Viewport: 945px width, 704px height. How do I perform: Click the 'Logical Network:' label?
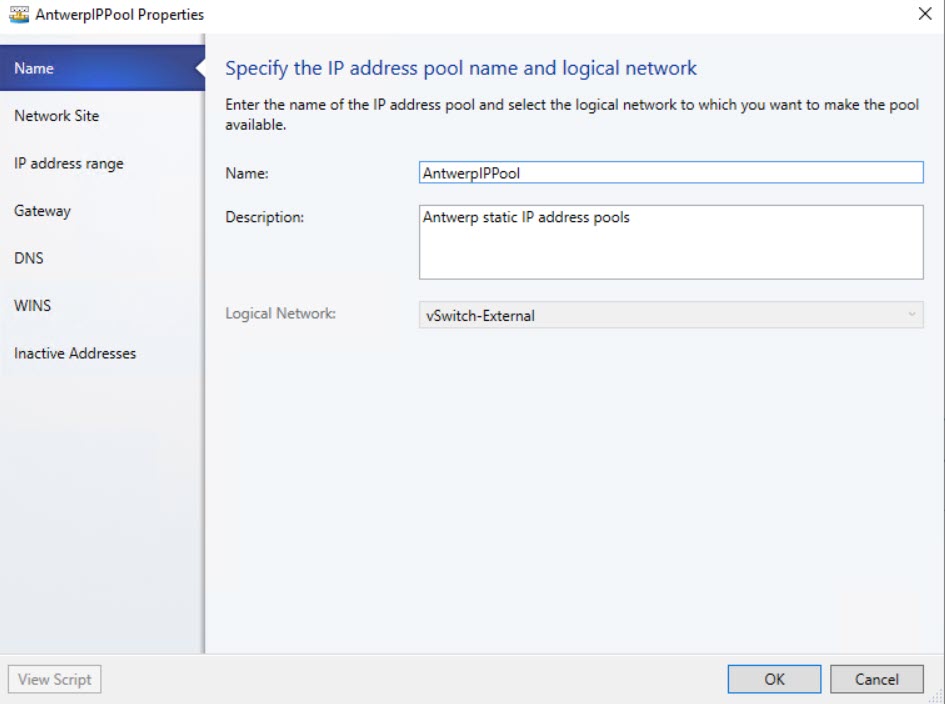pos(281,313)
